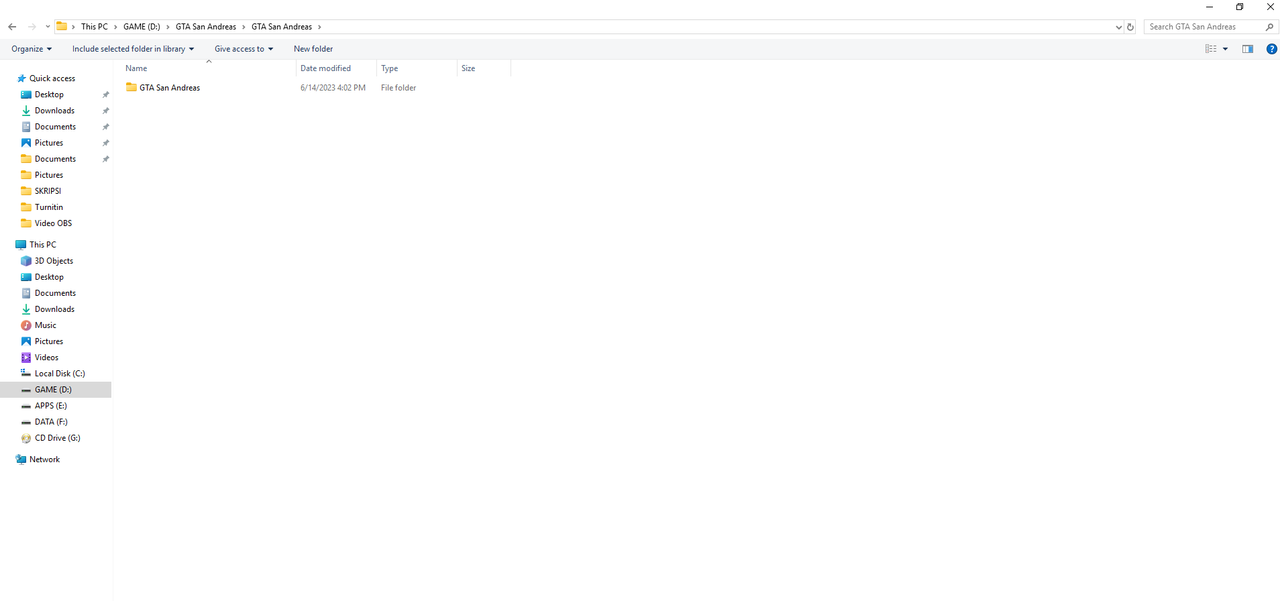Click the 6/14/2023 4:02 PM date cell
The image size is (1280, 601).
click(x=332, y=88)
